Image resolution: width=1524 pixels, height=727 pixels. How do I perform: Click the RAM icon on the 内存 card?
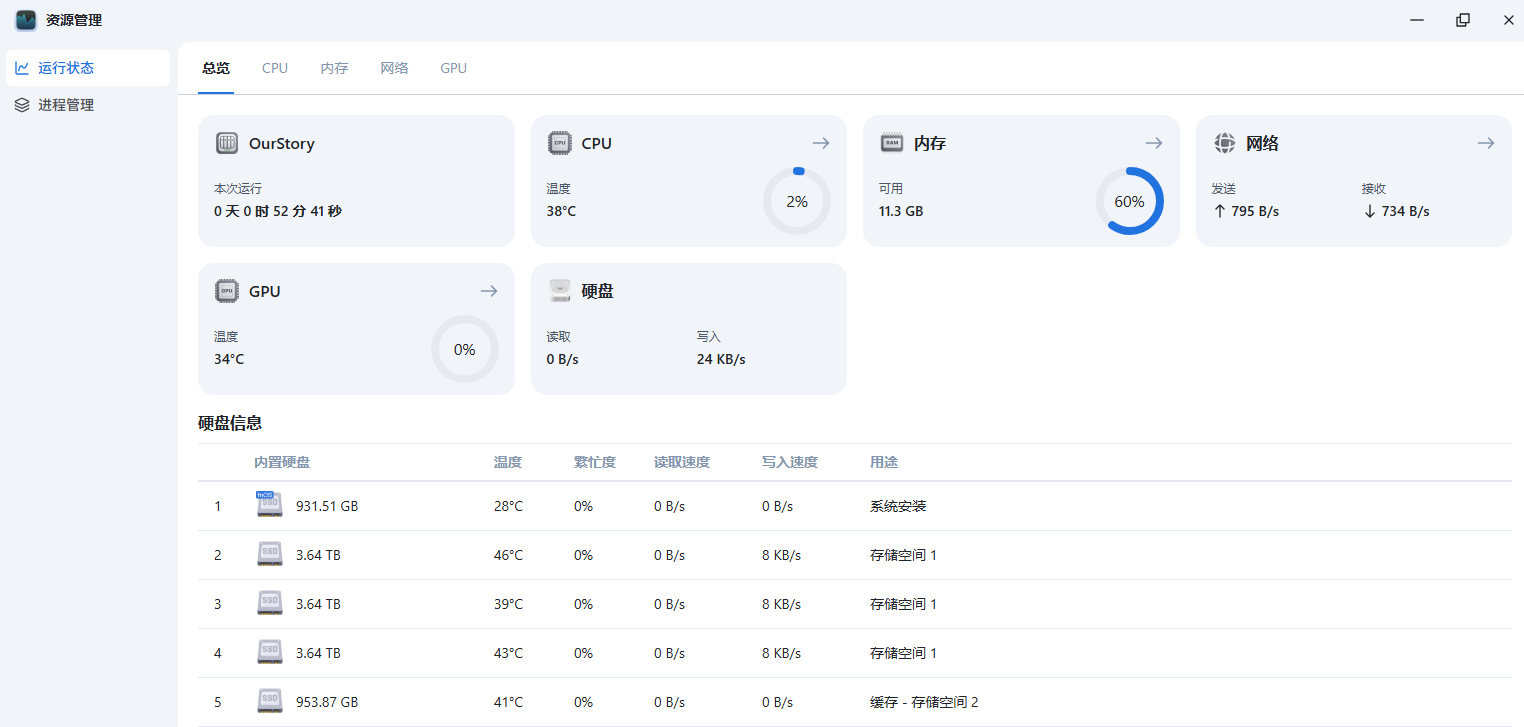891,143
